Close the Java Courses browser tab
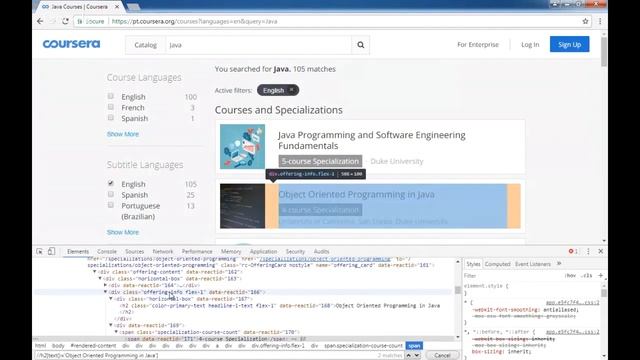 (x=117, y=7)
